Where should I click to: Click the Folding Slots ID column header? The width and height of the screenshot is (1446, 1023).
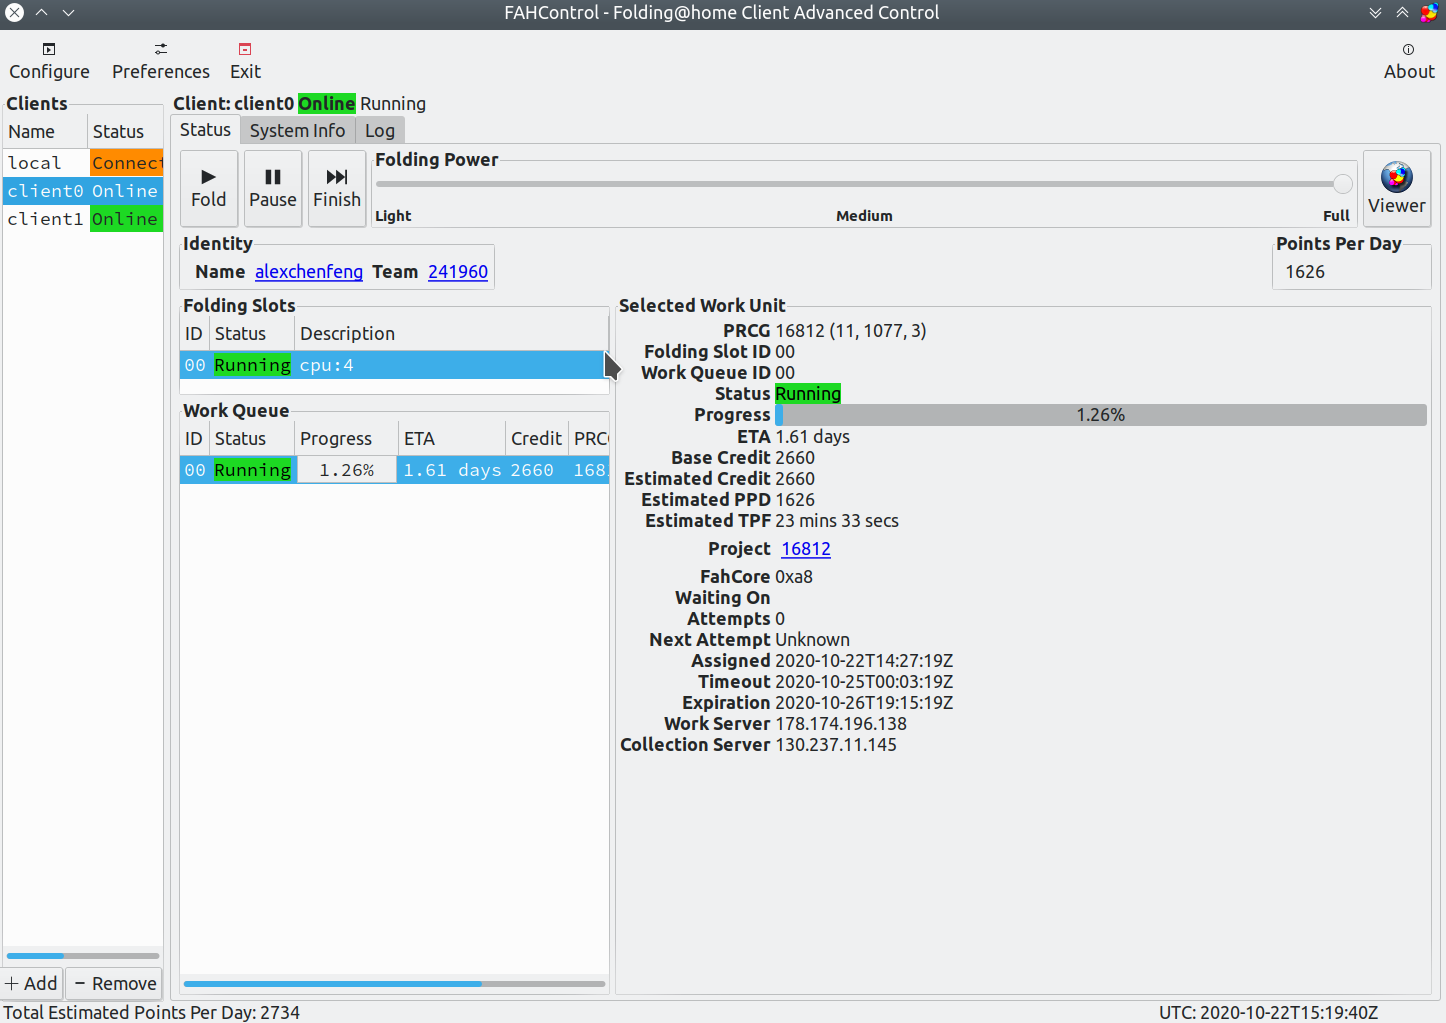pyautogui.click(x=194, y=334)
